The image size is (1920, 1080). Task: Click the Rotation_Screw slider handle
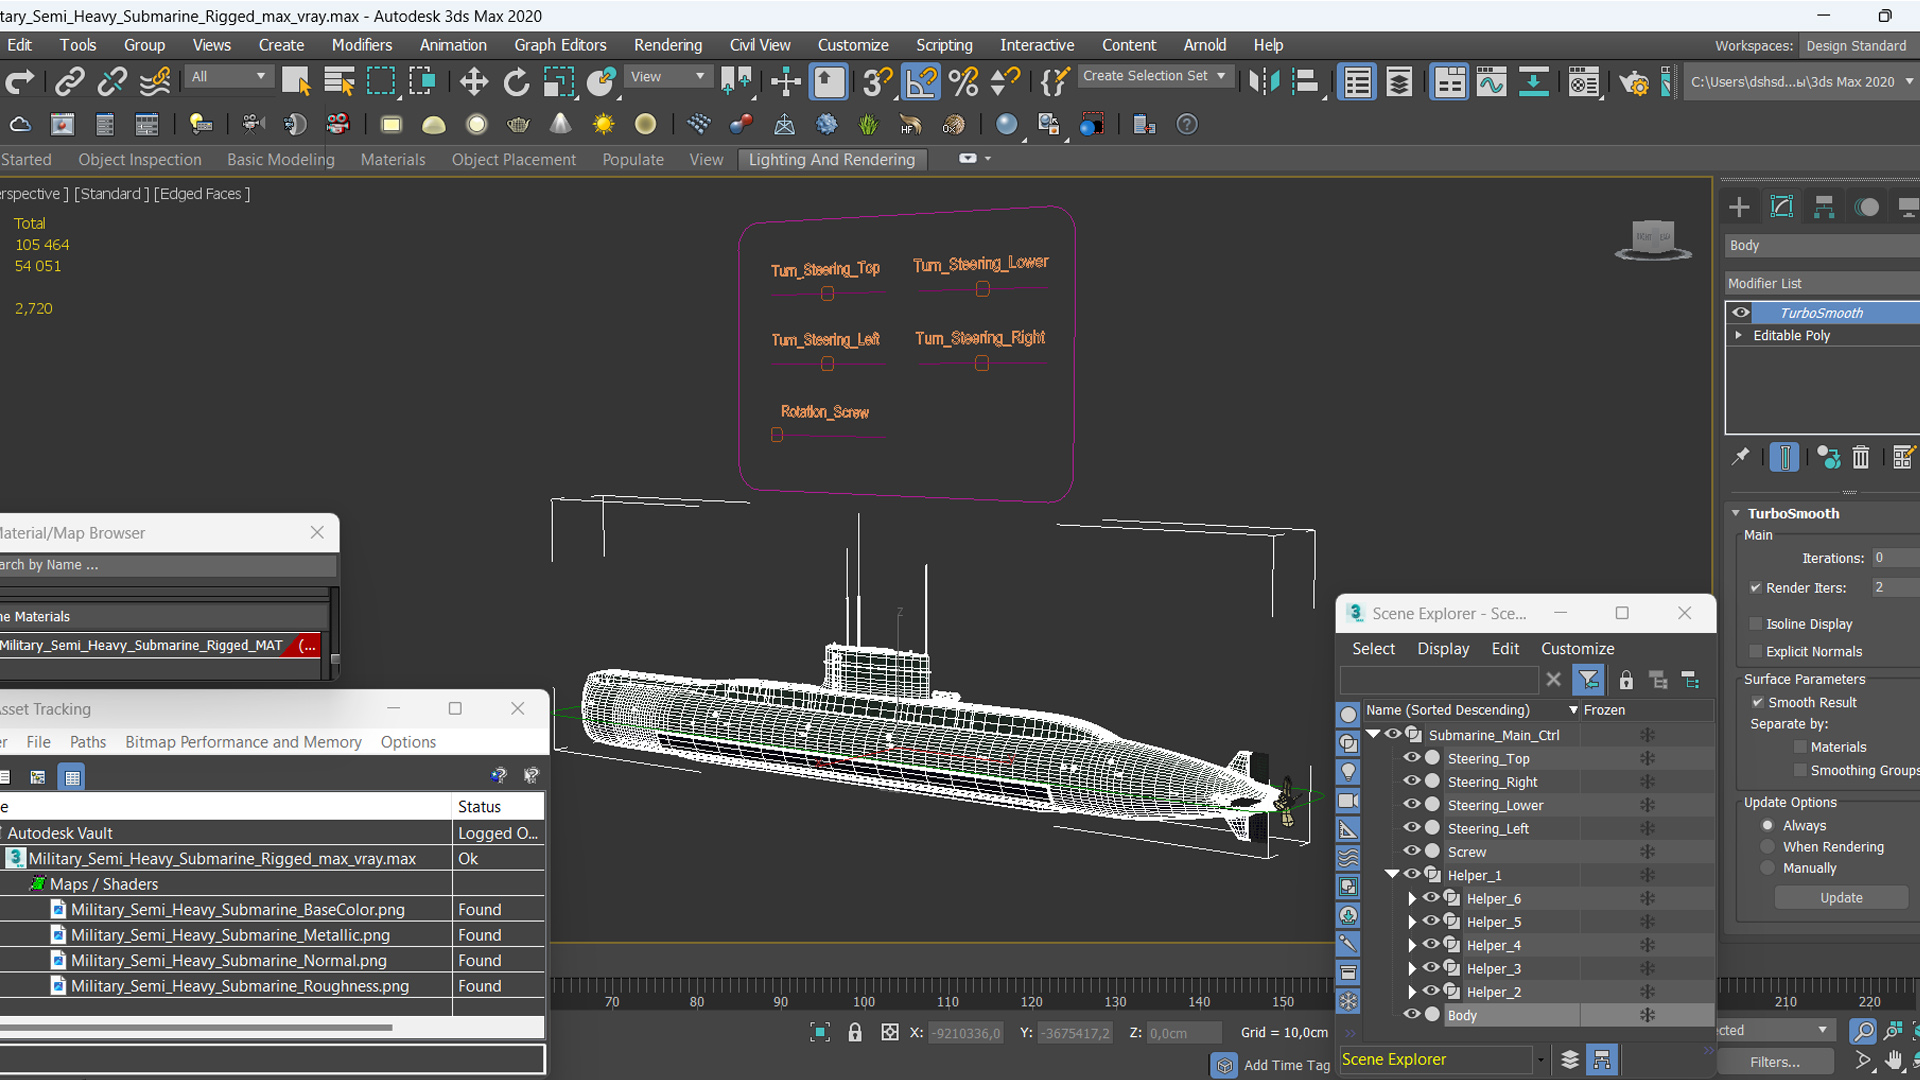(x=777, y=435)
